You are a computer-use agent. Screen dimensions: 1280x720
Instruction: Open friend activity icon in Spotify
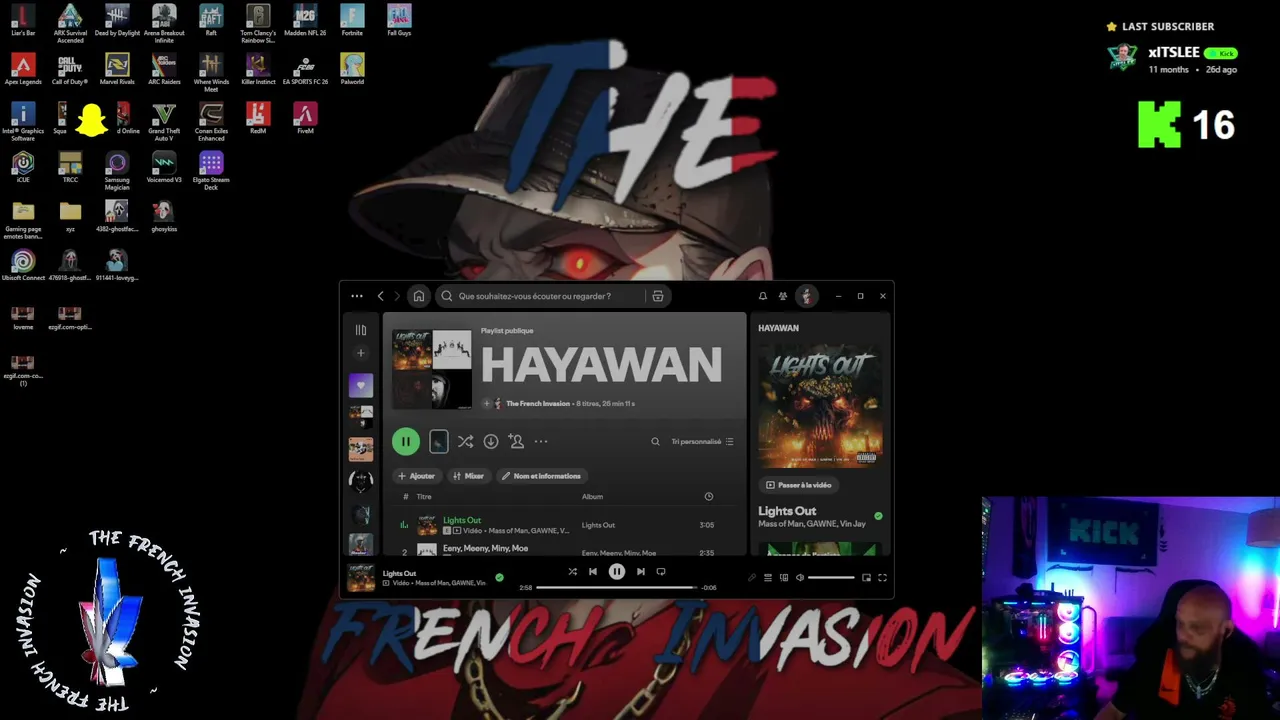click(783, 296)
